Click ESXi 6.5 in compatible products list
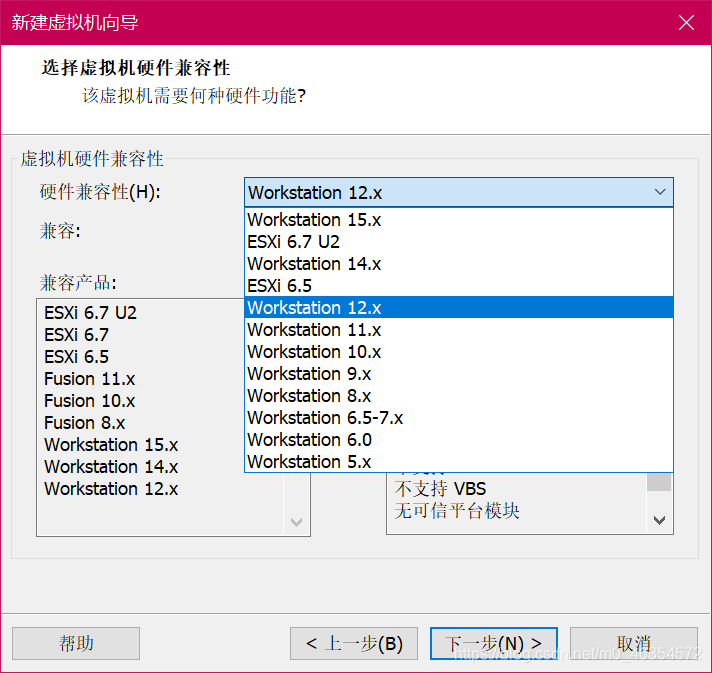 pos(76,357)
